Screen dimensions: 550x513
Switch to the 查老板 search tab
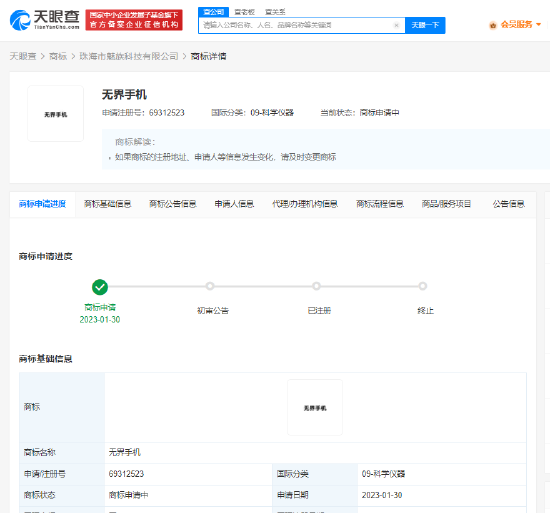[x=244, y=12]
